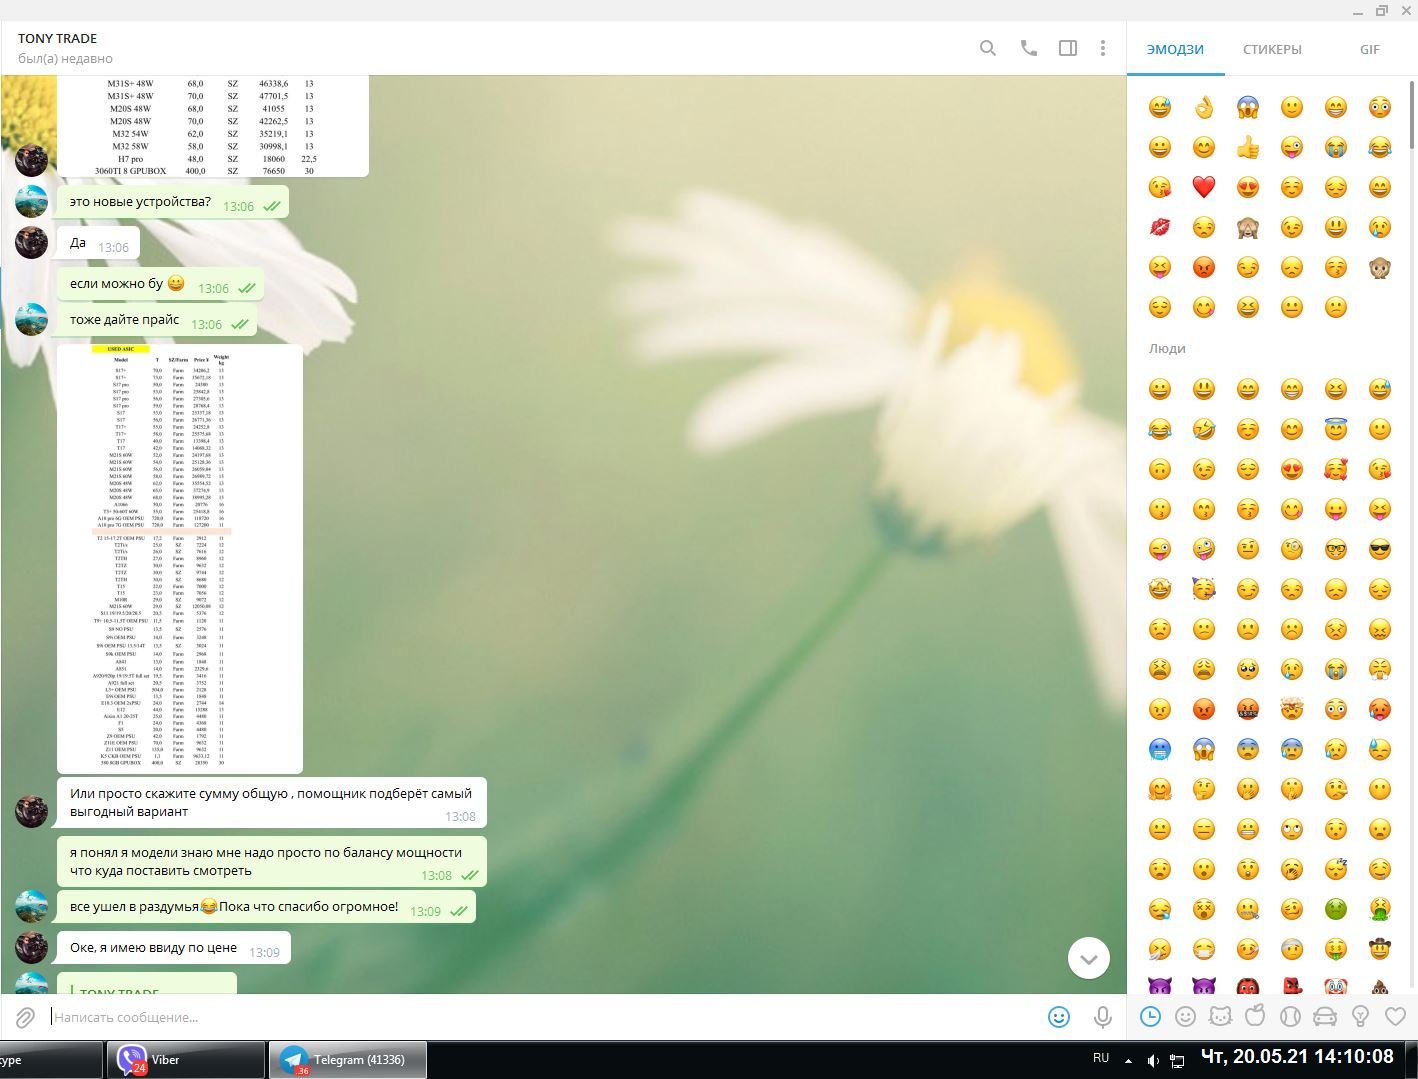Insert the thinking face emoji
Viewport: 1418px width, 1079px height.
(1204, 789)
